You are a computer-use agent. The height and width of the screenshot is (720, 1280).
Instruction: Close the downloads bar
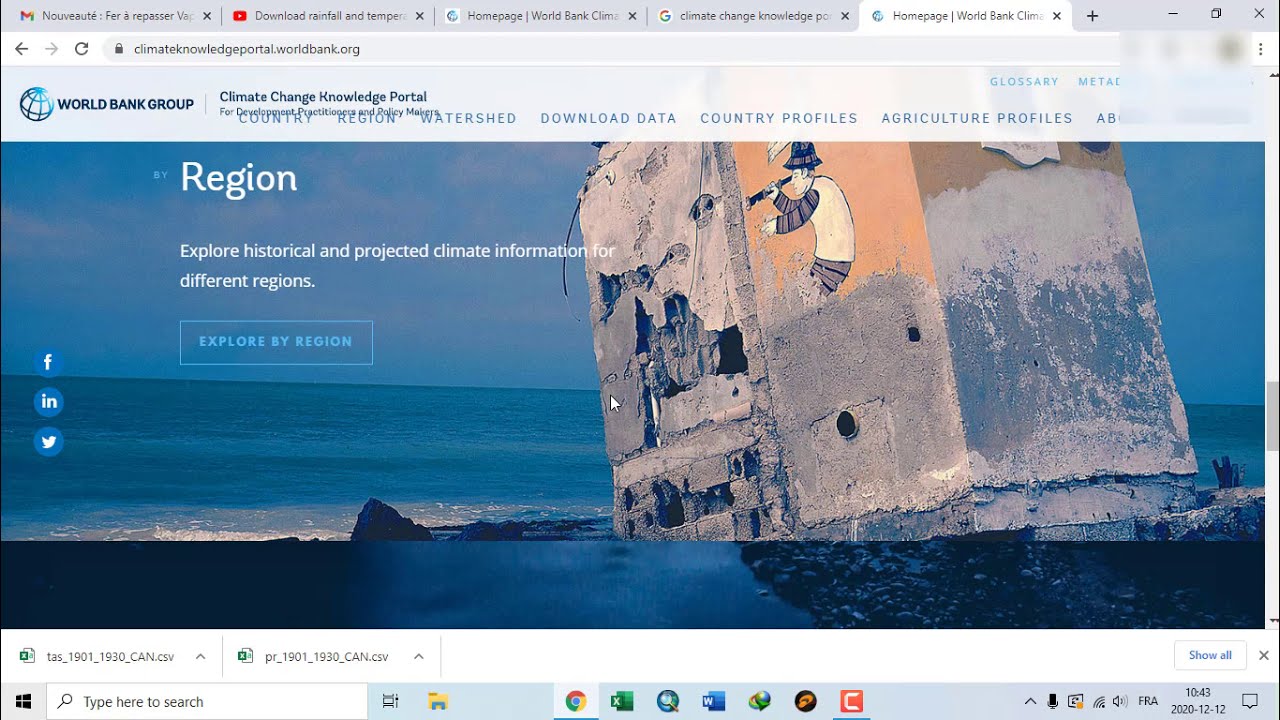tap(1263, 655)
